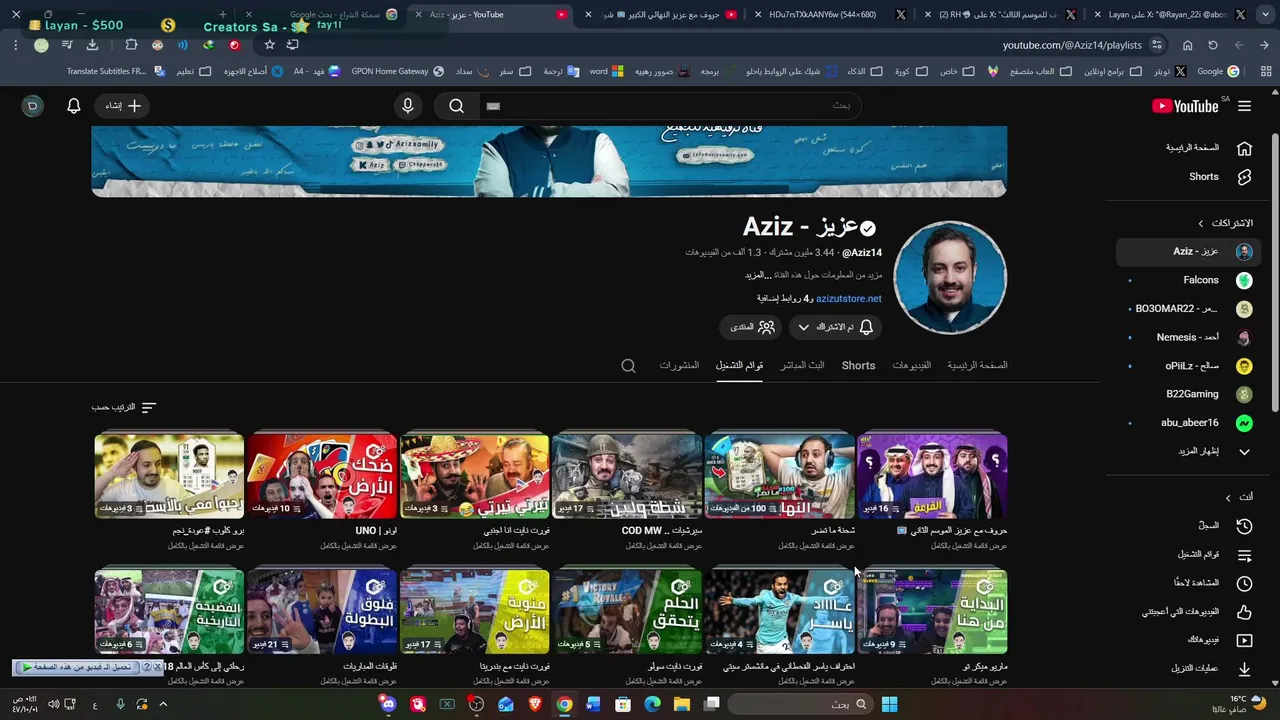Open the UNO playlist thumbnail
This screenshot has height=720, width=1280.
pos(322,475)
